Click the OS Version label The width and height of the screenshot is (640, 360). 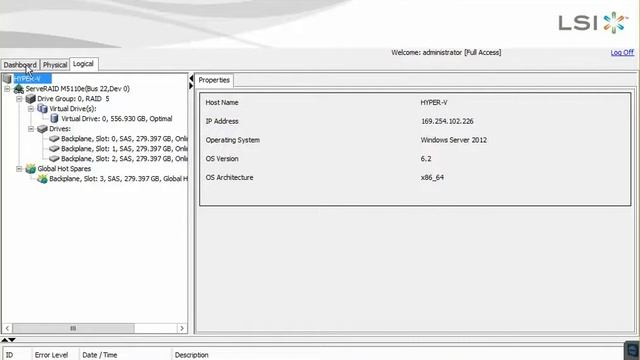(222, 159)
